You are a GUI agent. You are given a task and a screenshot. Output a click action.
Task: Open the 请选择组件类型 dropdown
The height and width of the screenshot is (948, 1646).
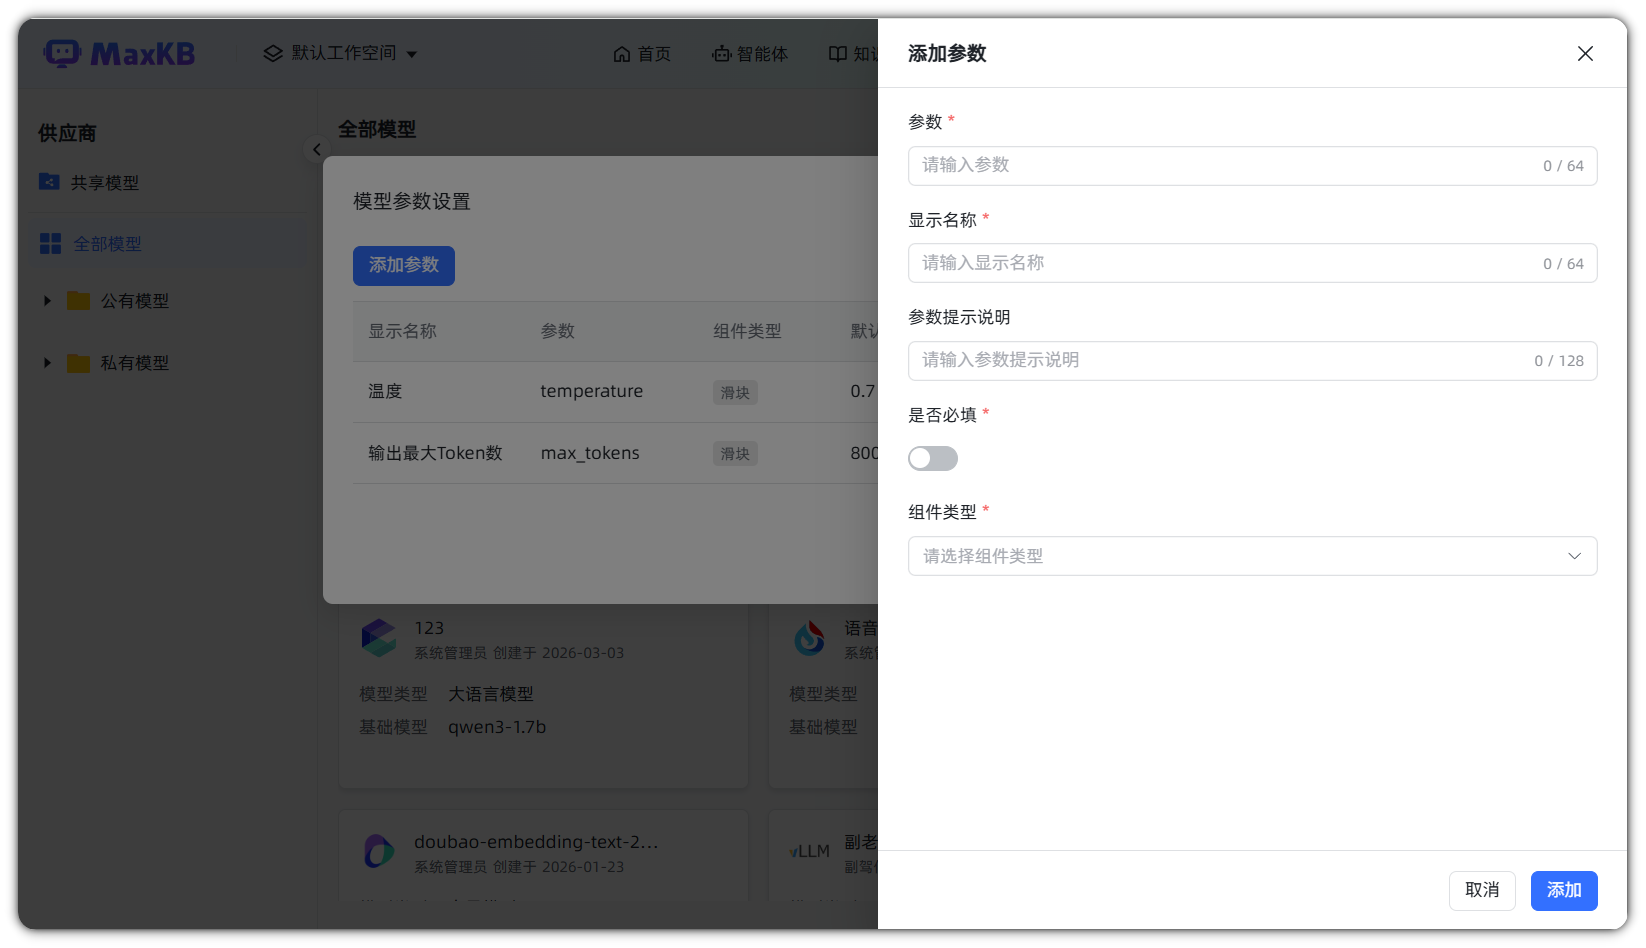[1252, 556]
